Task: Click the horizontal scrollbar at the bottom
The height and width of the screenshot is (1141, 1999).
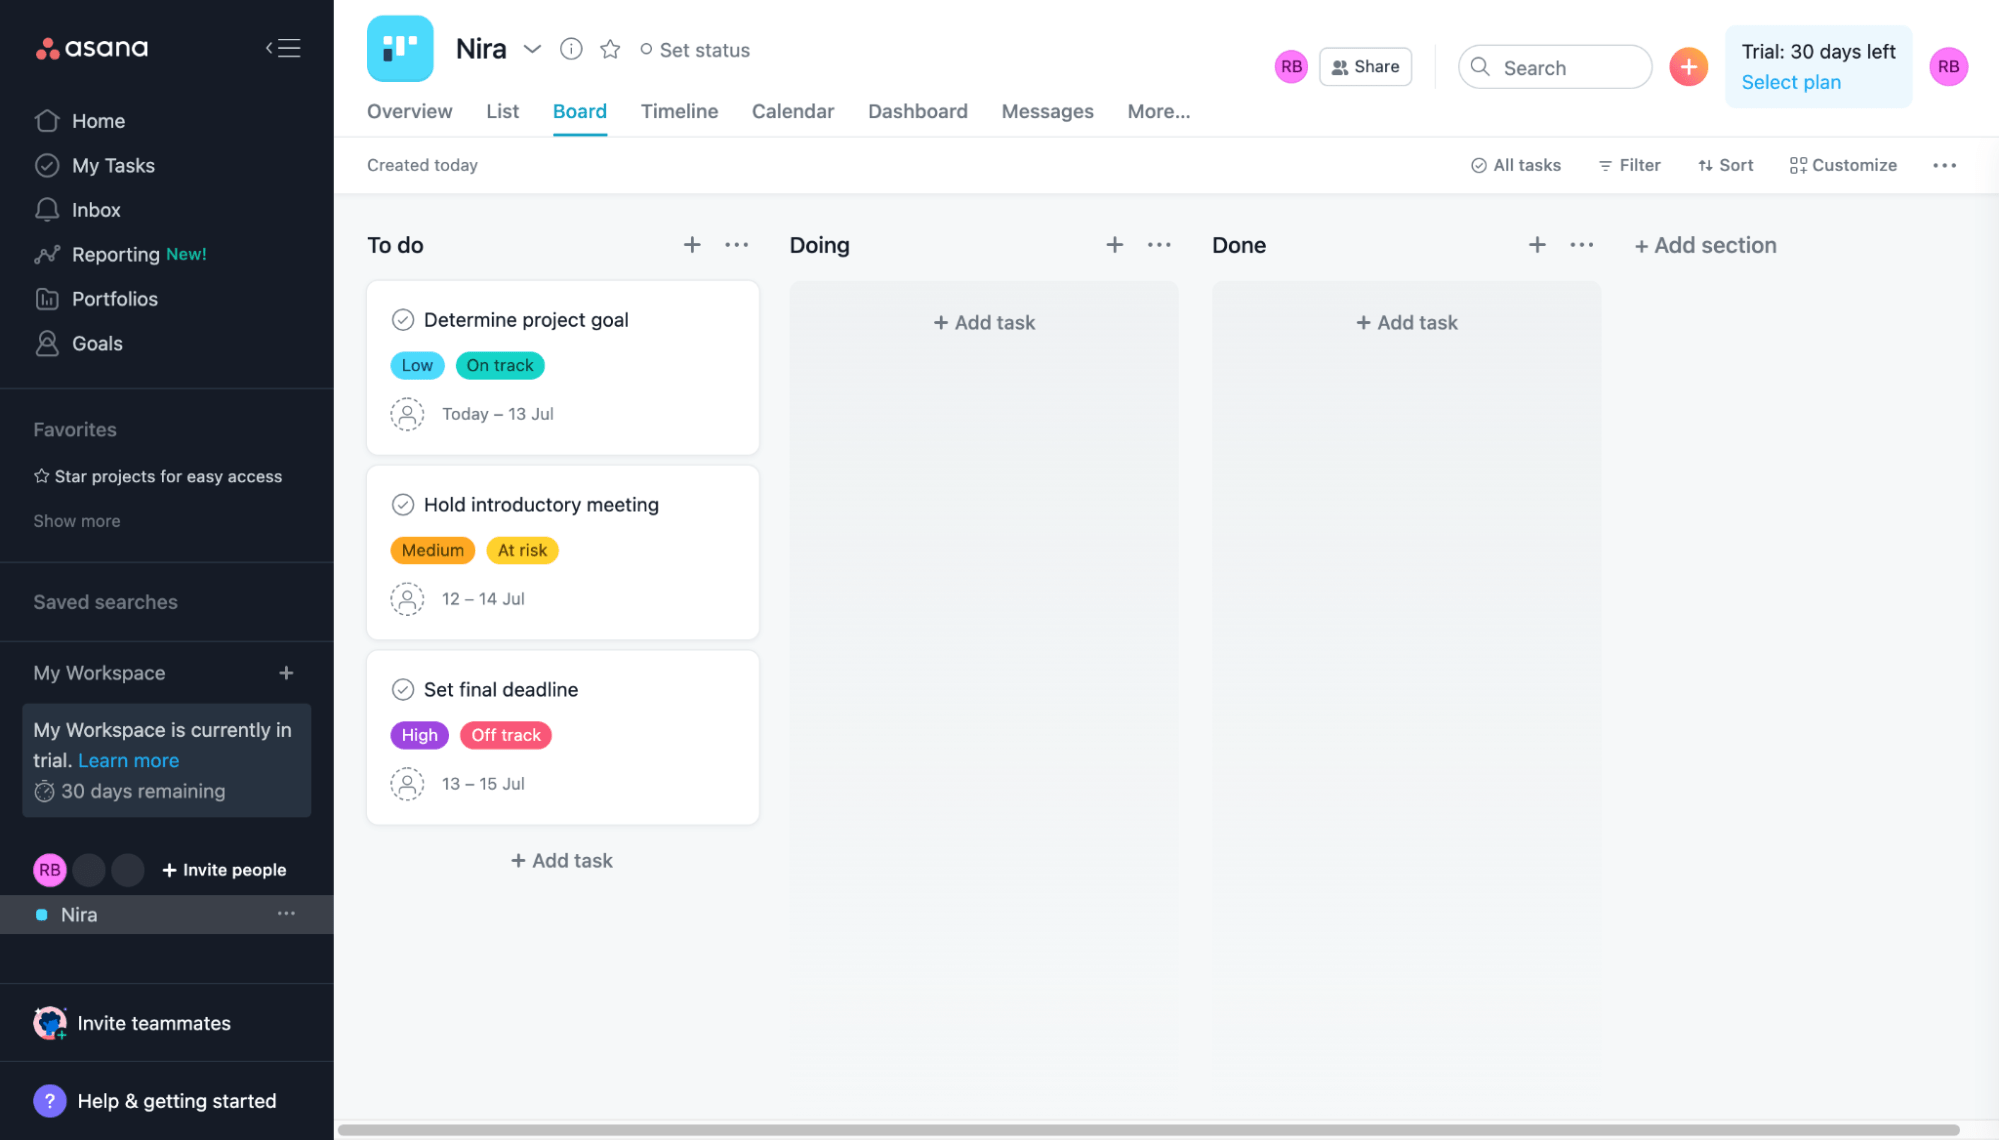Action: [1148, 1131]
